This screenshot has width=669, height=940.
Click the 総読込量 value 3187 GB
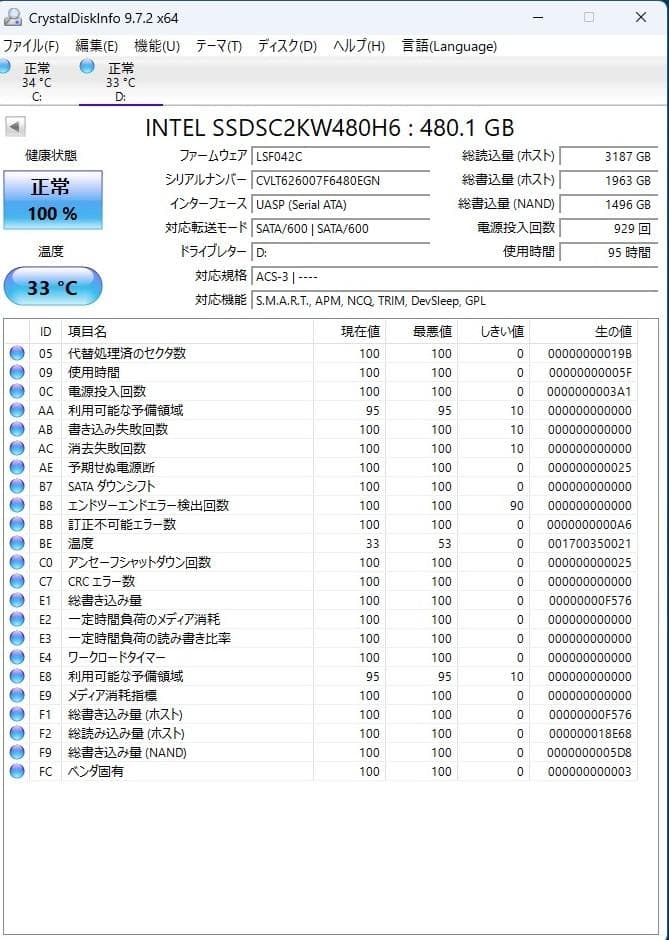[609, 156]
